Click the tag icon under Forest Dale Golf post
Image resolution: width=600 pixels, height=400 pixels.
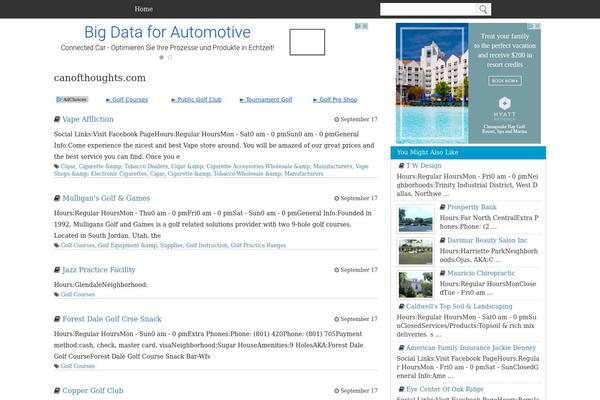pyautogui.click(x=57, y=366)
